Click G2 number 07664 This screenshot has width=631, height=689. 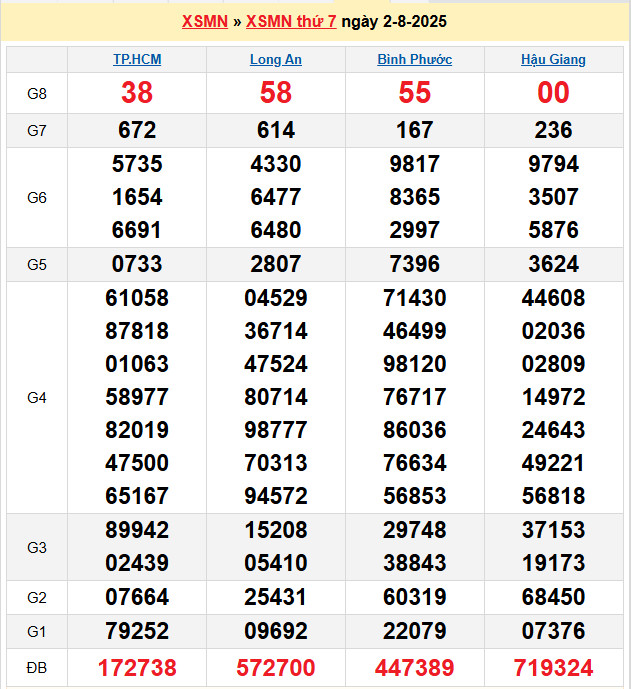(137, 597)
